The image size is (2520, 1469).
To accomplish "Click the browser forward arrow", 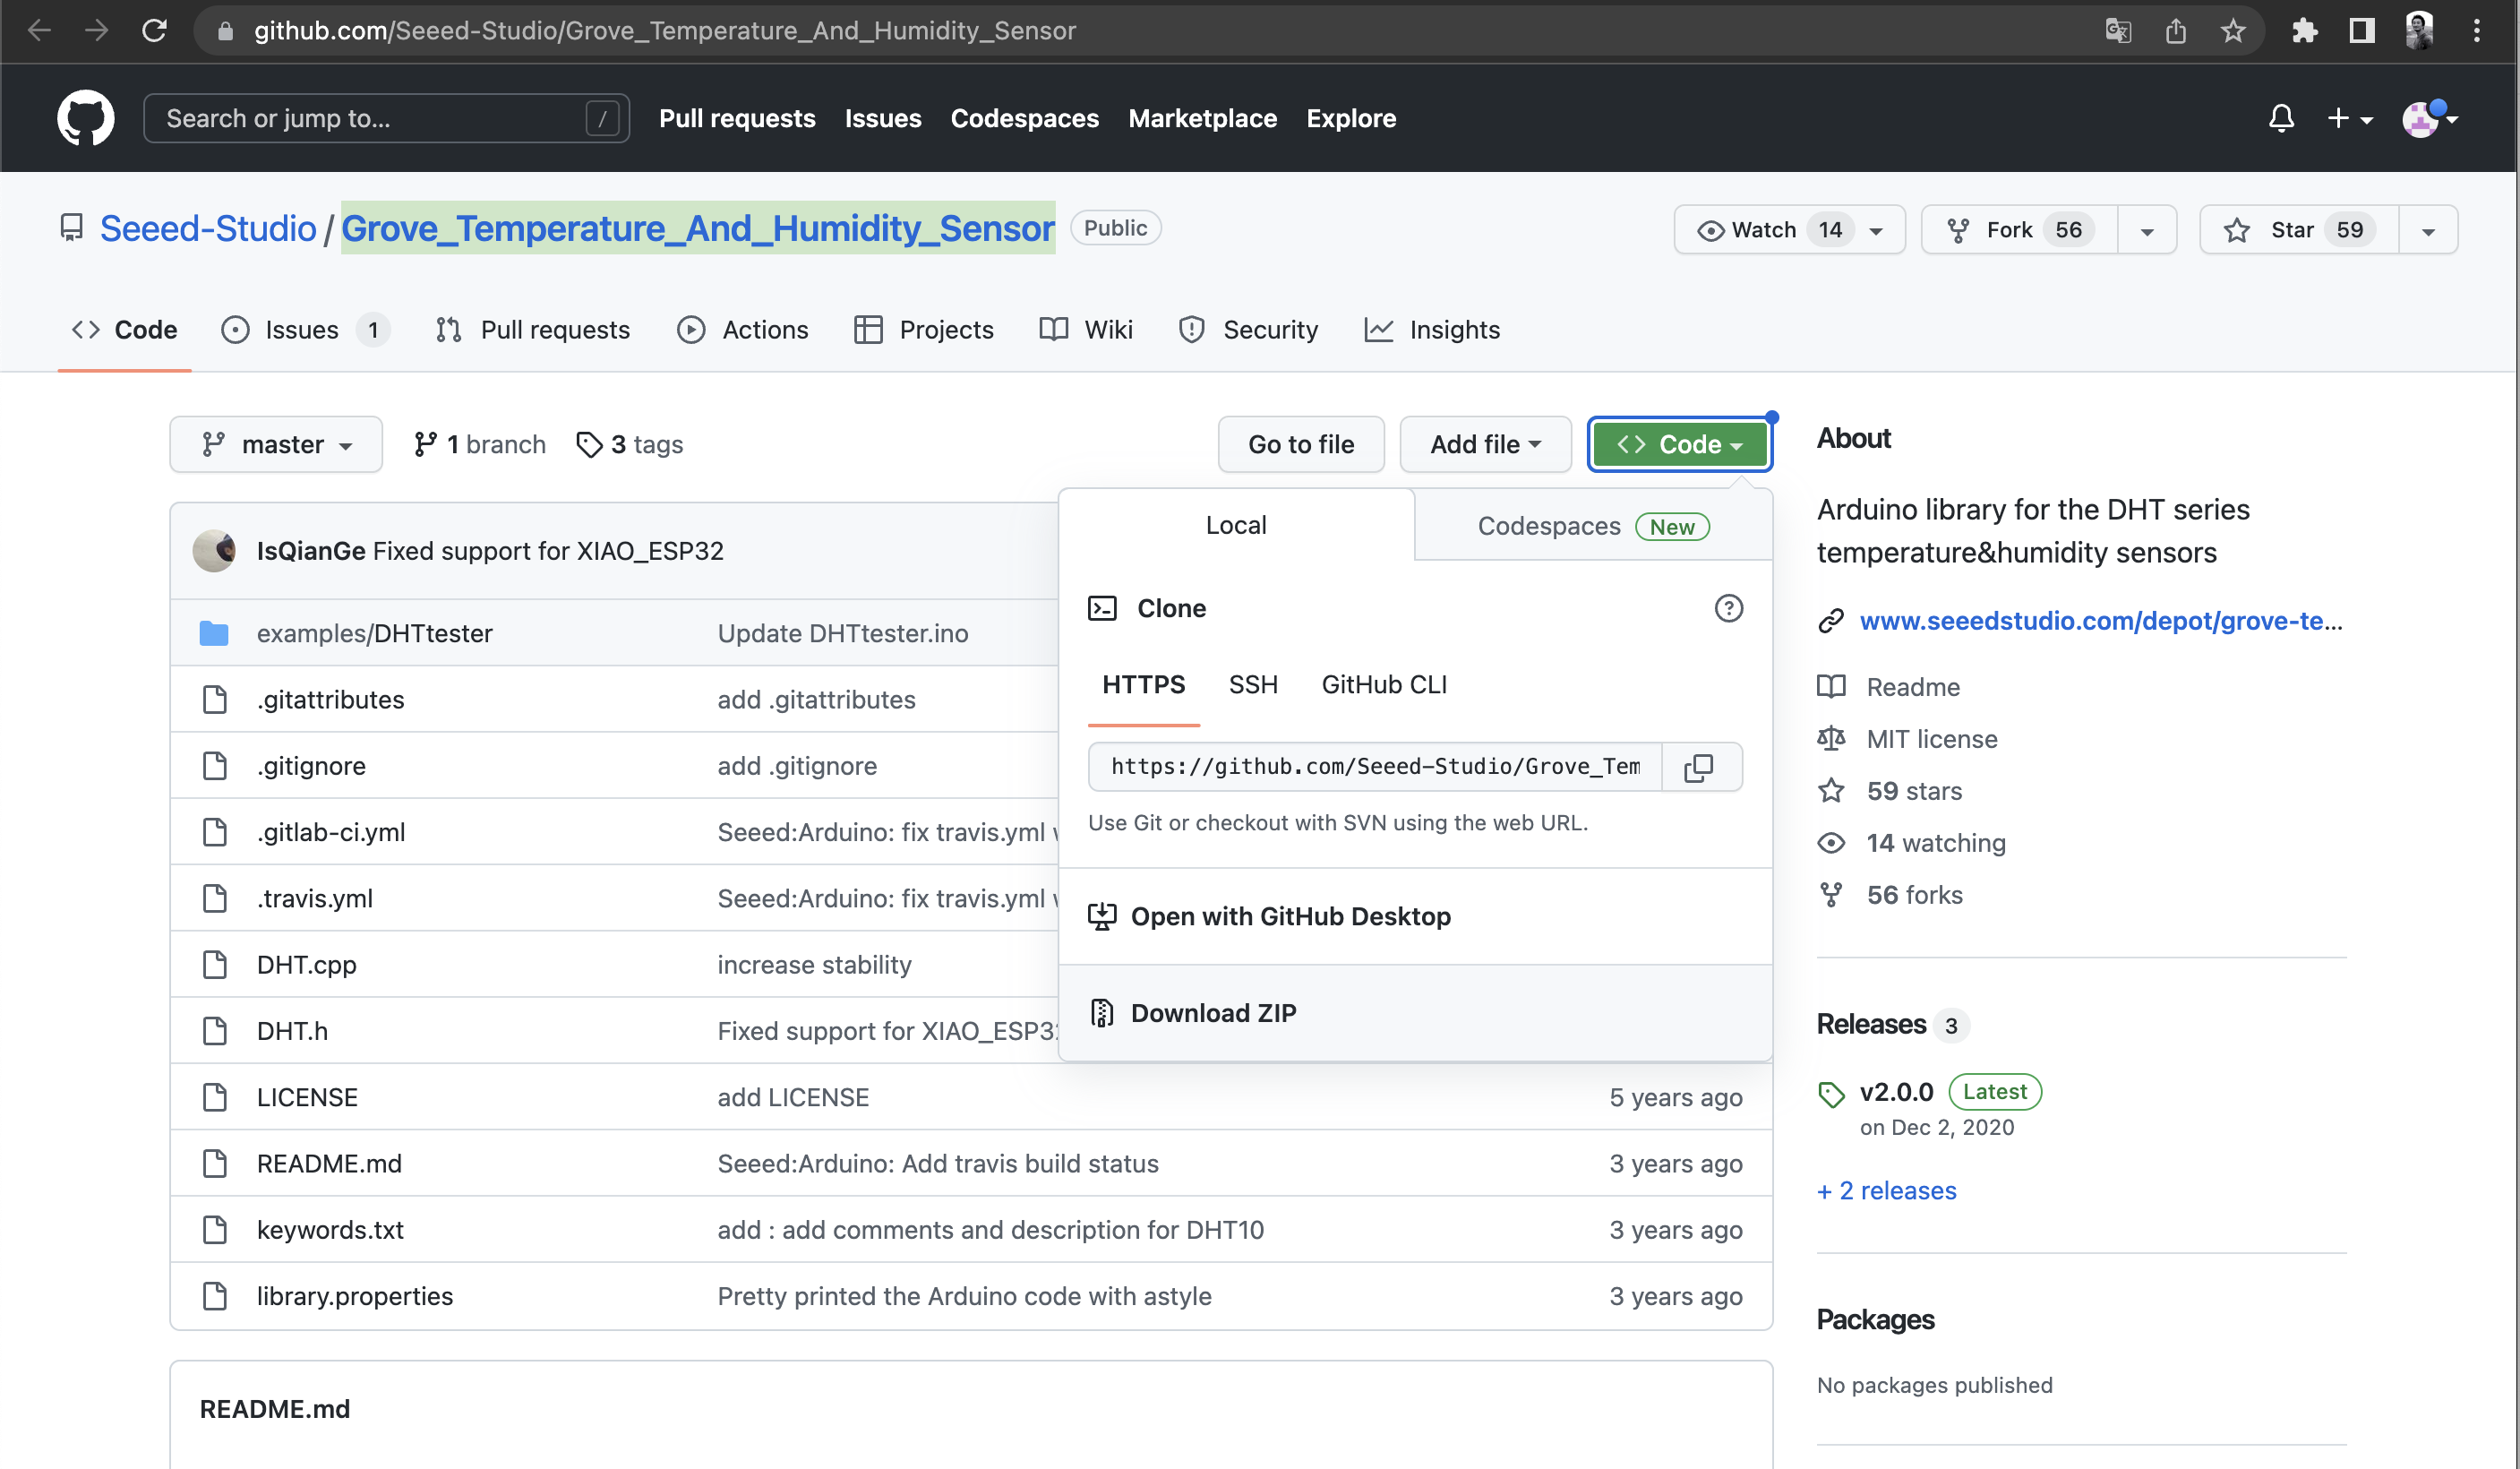I will pos(96,30).
